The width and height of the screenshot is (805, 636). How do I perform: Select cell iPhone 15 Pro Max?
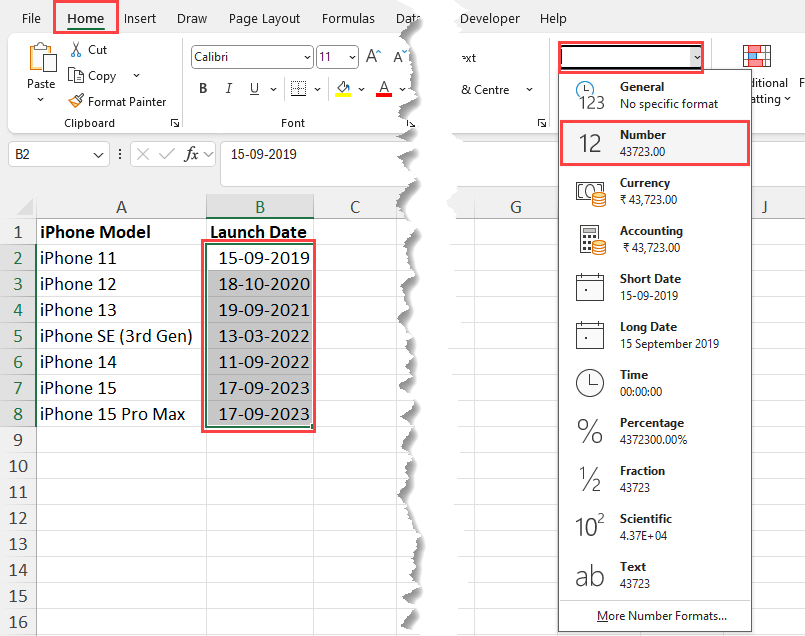121,414
